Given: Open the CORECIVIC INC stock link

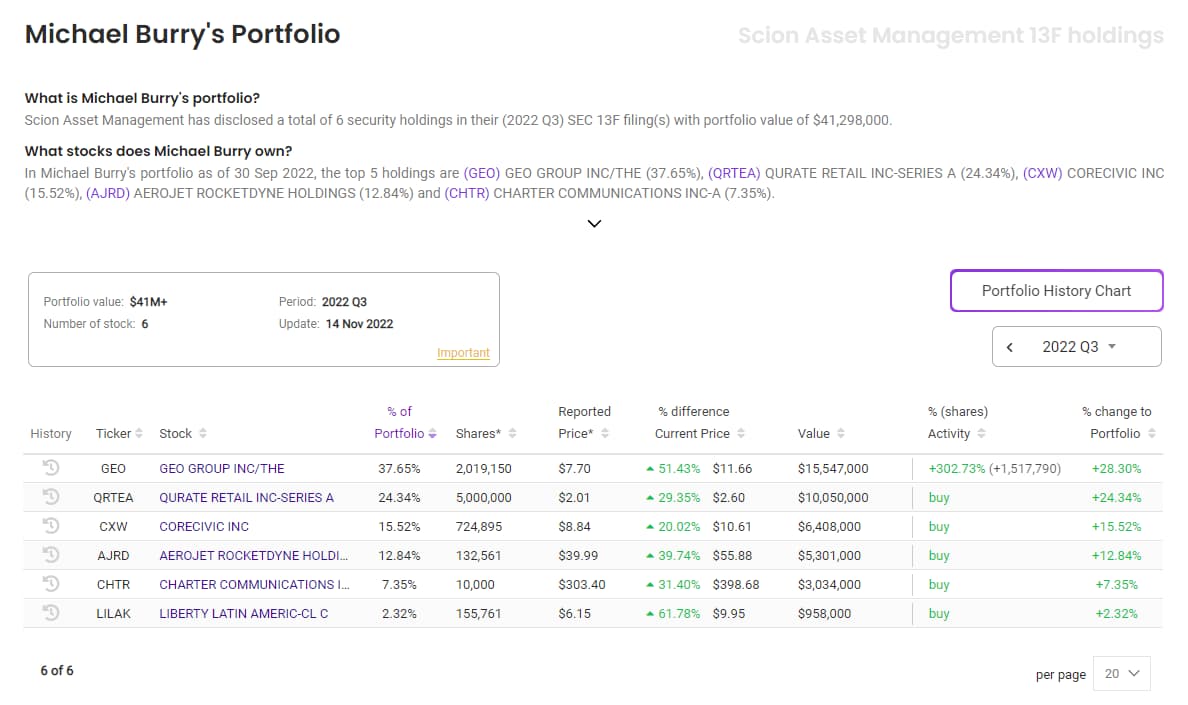Looking at the screenshot, I should tap(204, 526).
